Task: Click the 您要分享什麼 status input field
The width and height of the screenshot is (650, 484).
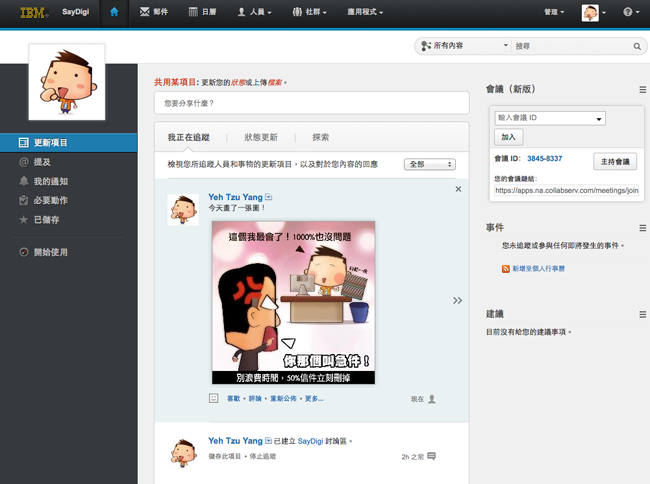Action: pyautogui.click(x=311, y=103)
